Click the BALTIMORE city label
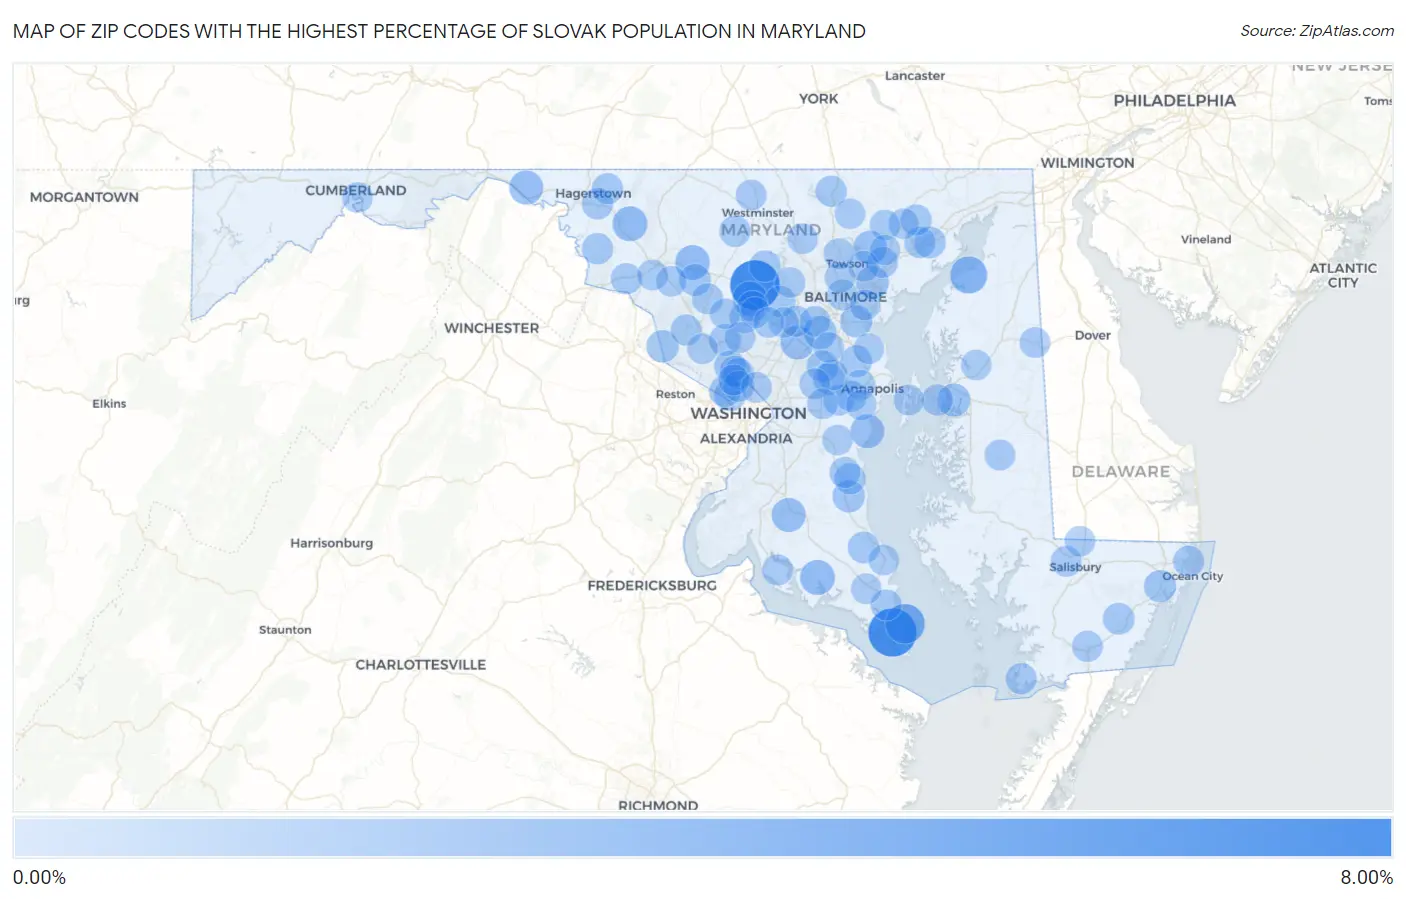The height and width of the screenshot is (899, 1406). [x=845, y=297]
